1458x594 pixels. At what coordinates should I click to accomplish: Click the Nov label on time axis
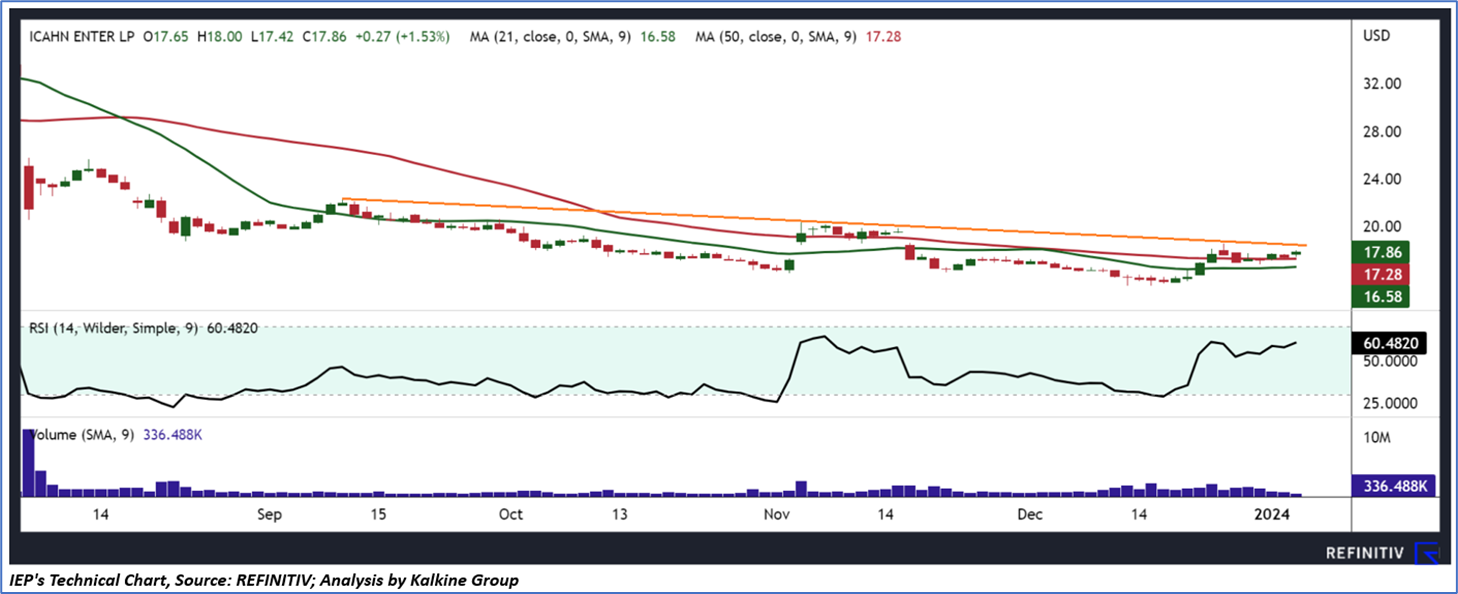pos(776,514)
